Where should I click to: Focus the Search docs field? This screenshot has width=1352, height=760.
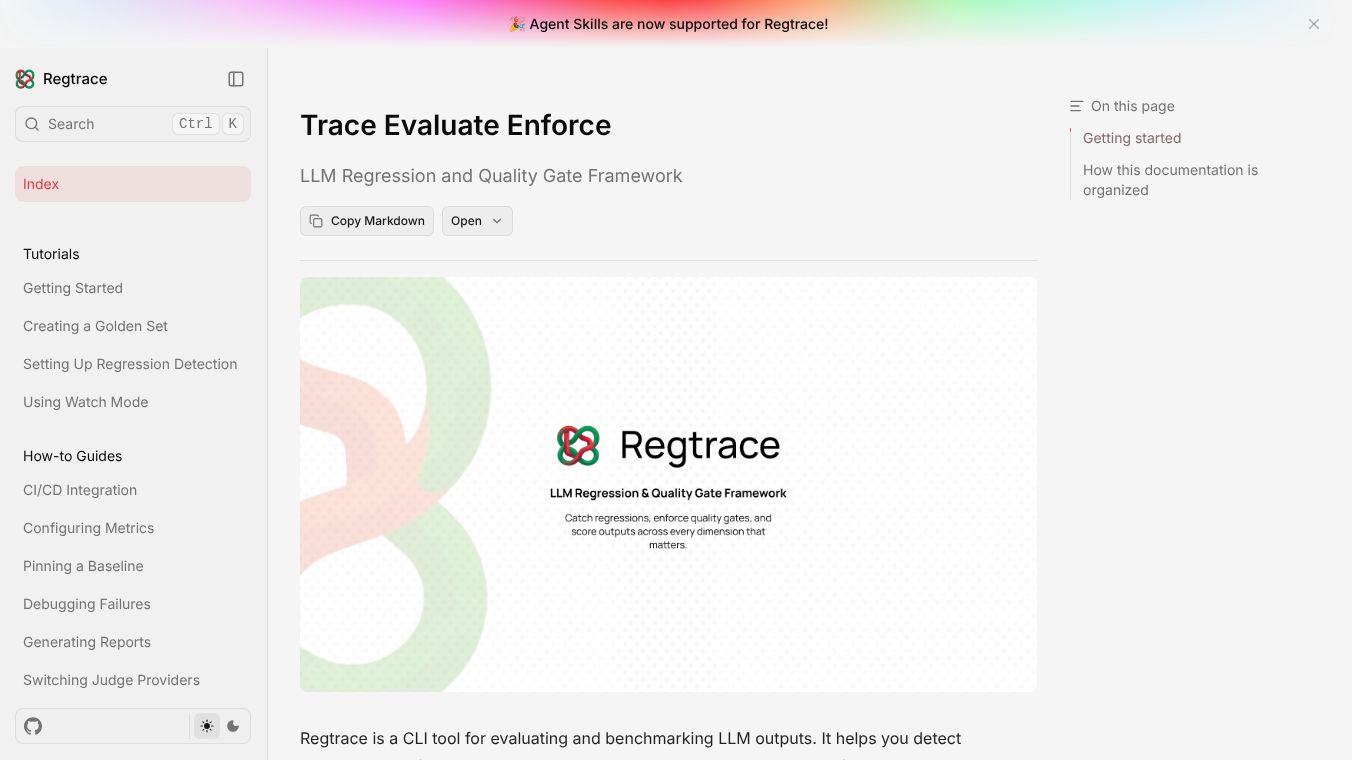click(x=133, y=124)
